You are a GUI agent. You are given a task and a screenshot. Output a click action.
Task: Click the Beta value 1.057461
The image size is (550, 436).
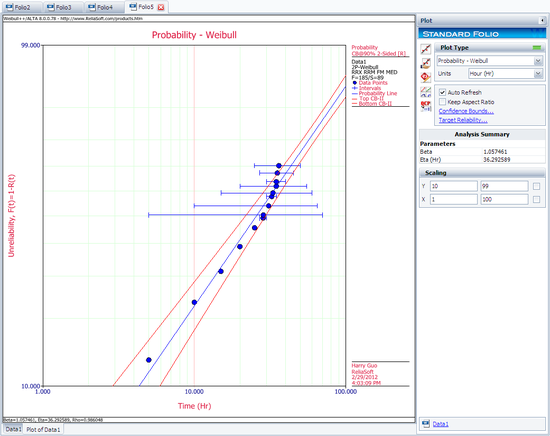click(x=495, y=152)
